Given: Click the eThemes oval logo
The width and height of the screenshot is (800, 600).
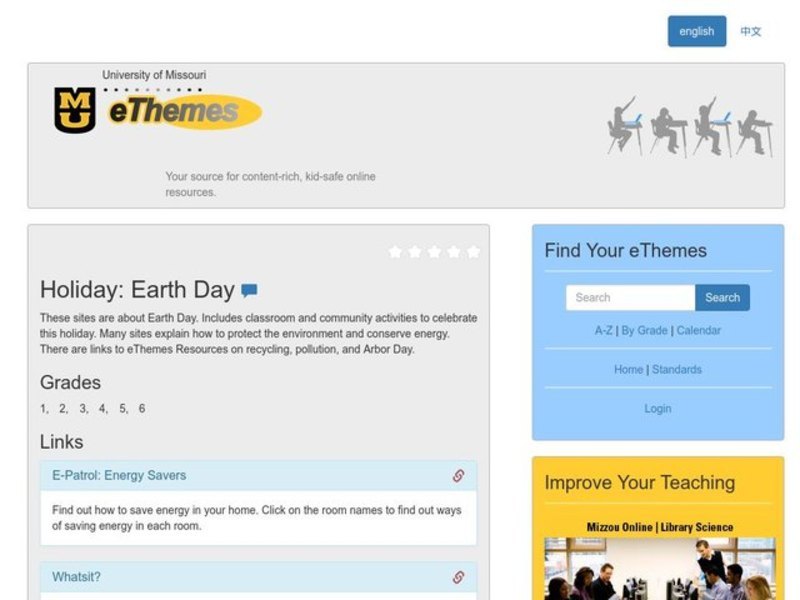Looking at the screenshot, I should tap(180, 113).
